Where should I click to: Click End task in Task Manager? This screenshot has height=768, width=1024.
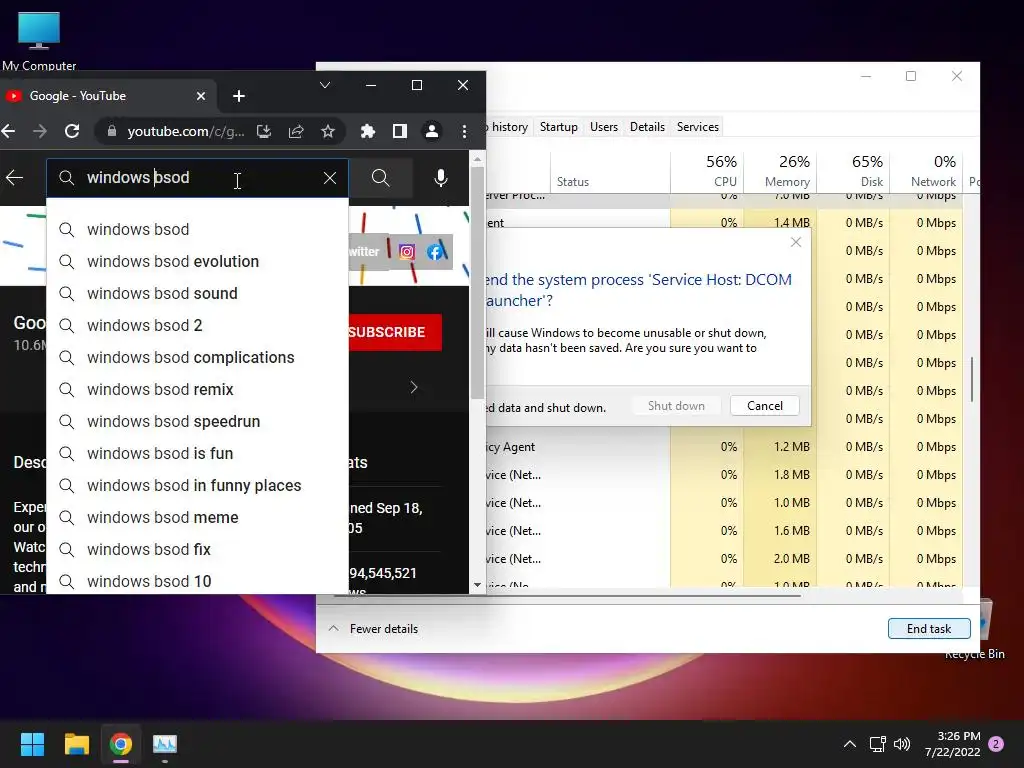(x=929, y=628)
